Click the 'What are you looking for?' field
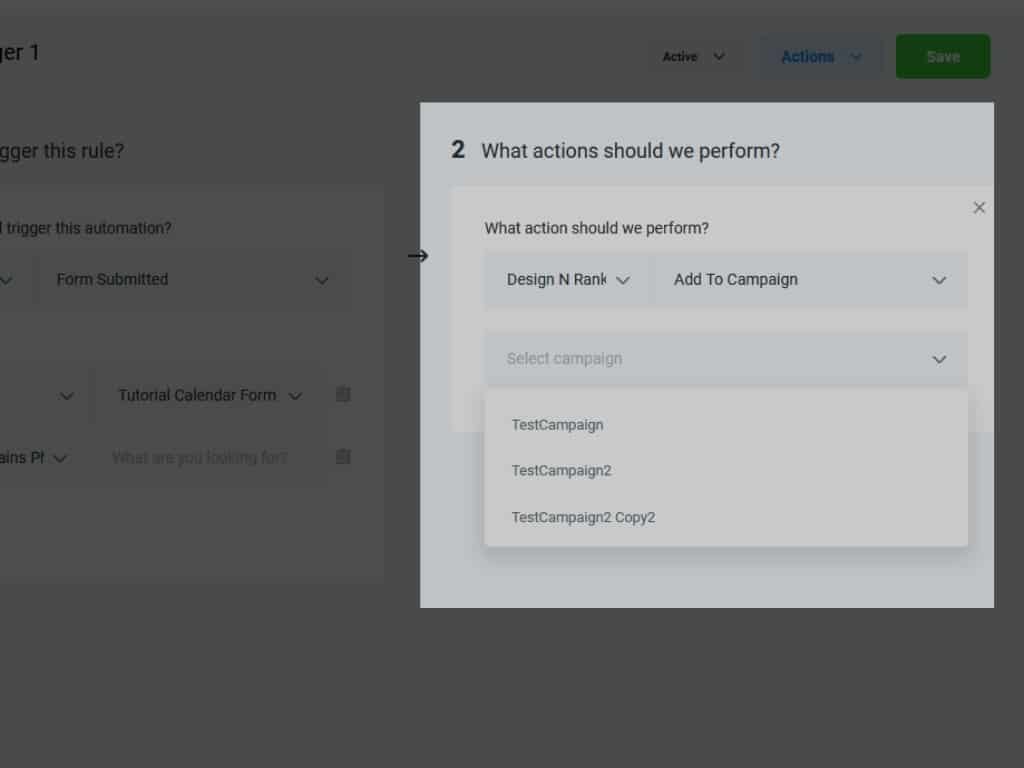Viewport: 1024px width, 768px height. (x=200, y=458)
